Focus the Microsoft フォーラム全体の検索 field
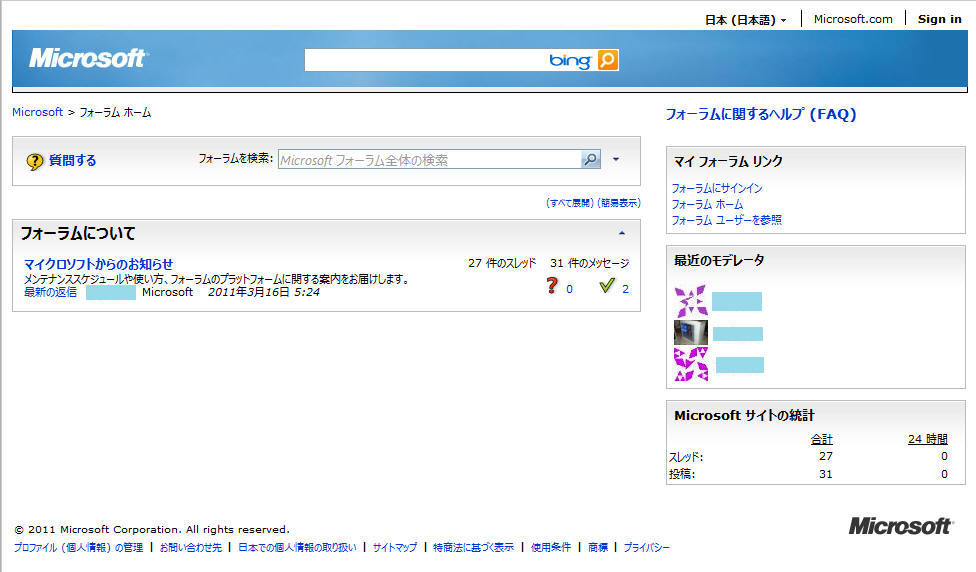This screenshot has width=976, height=572. (429, 159)
